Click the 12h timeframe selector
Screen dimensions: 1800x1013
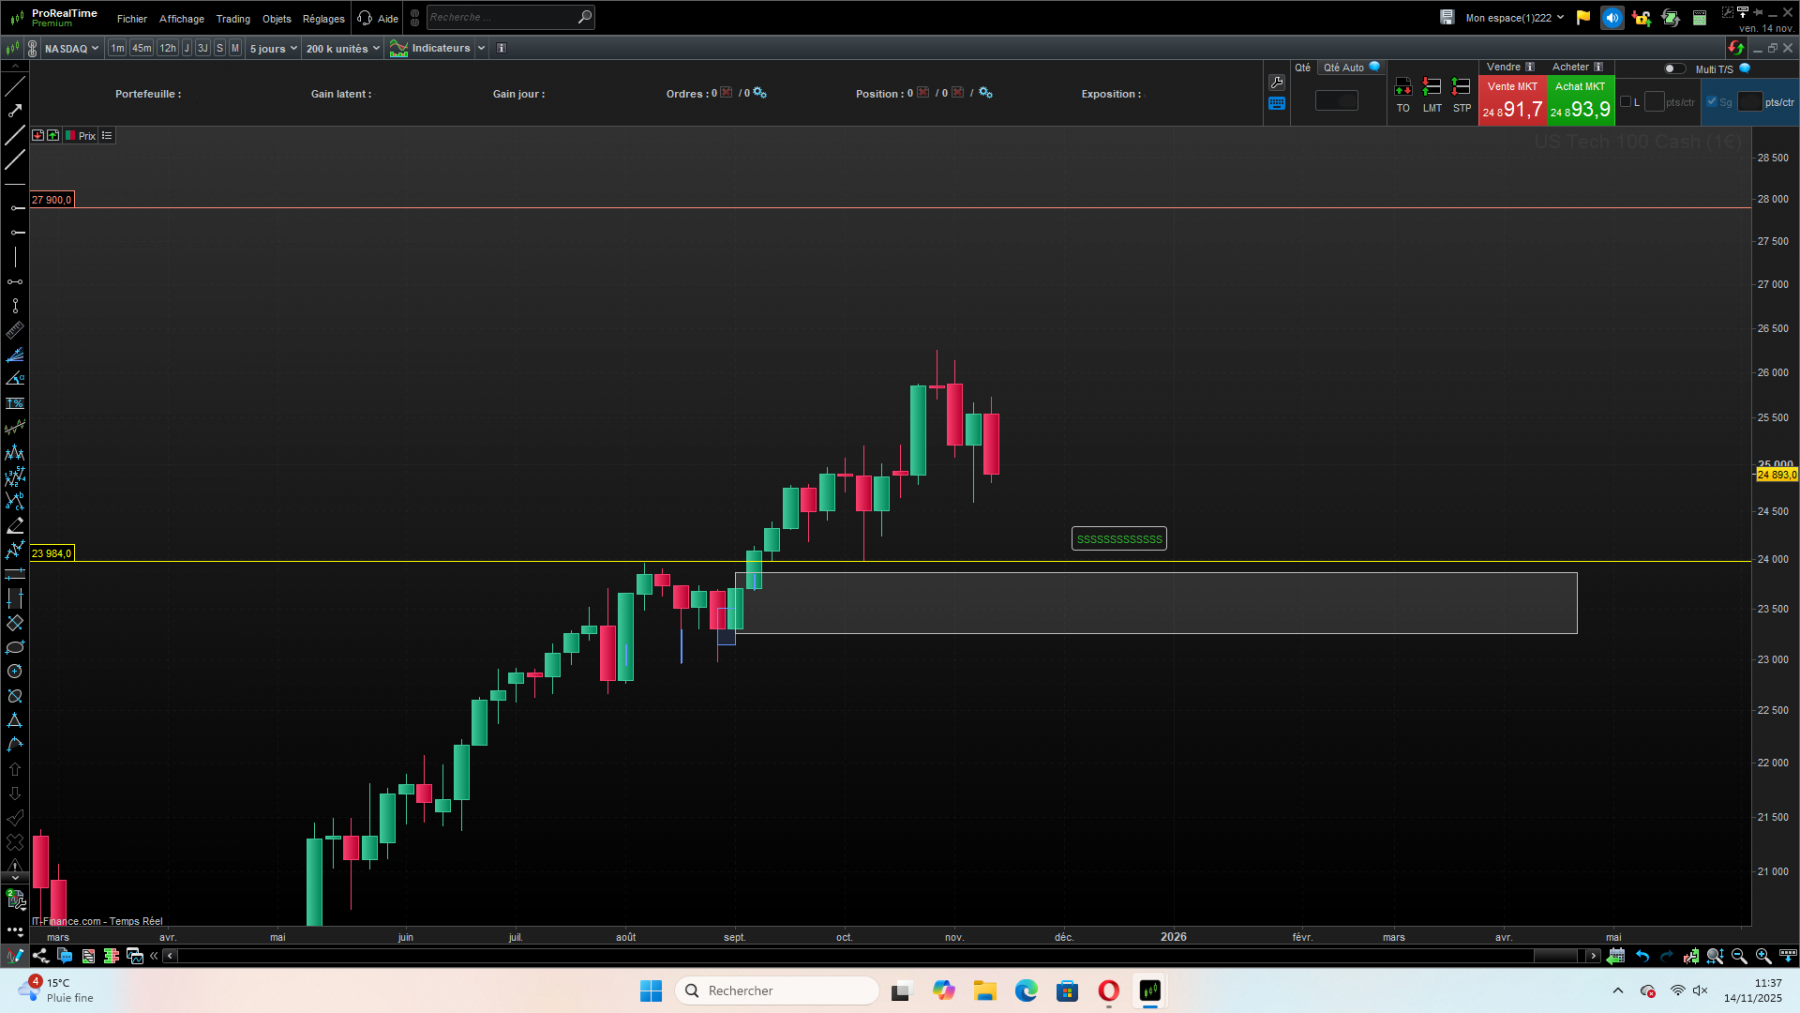166,47
